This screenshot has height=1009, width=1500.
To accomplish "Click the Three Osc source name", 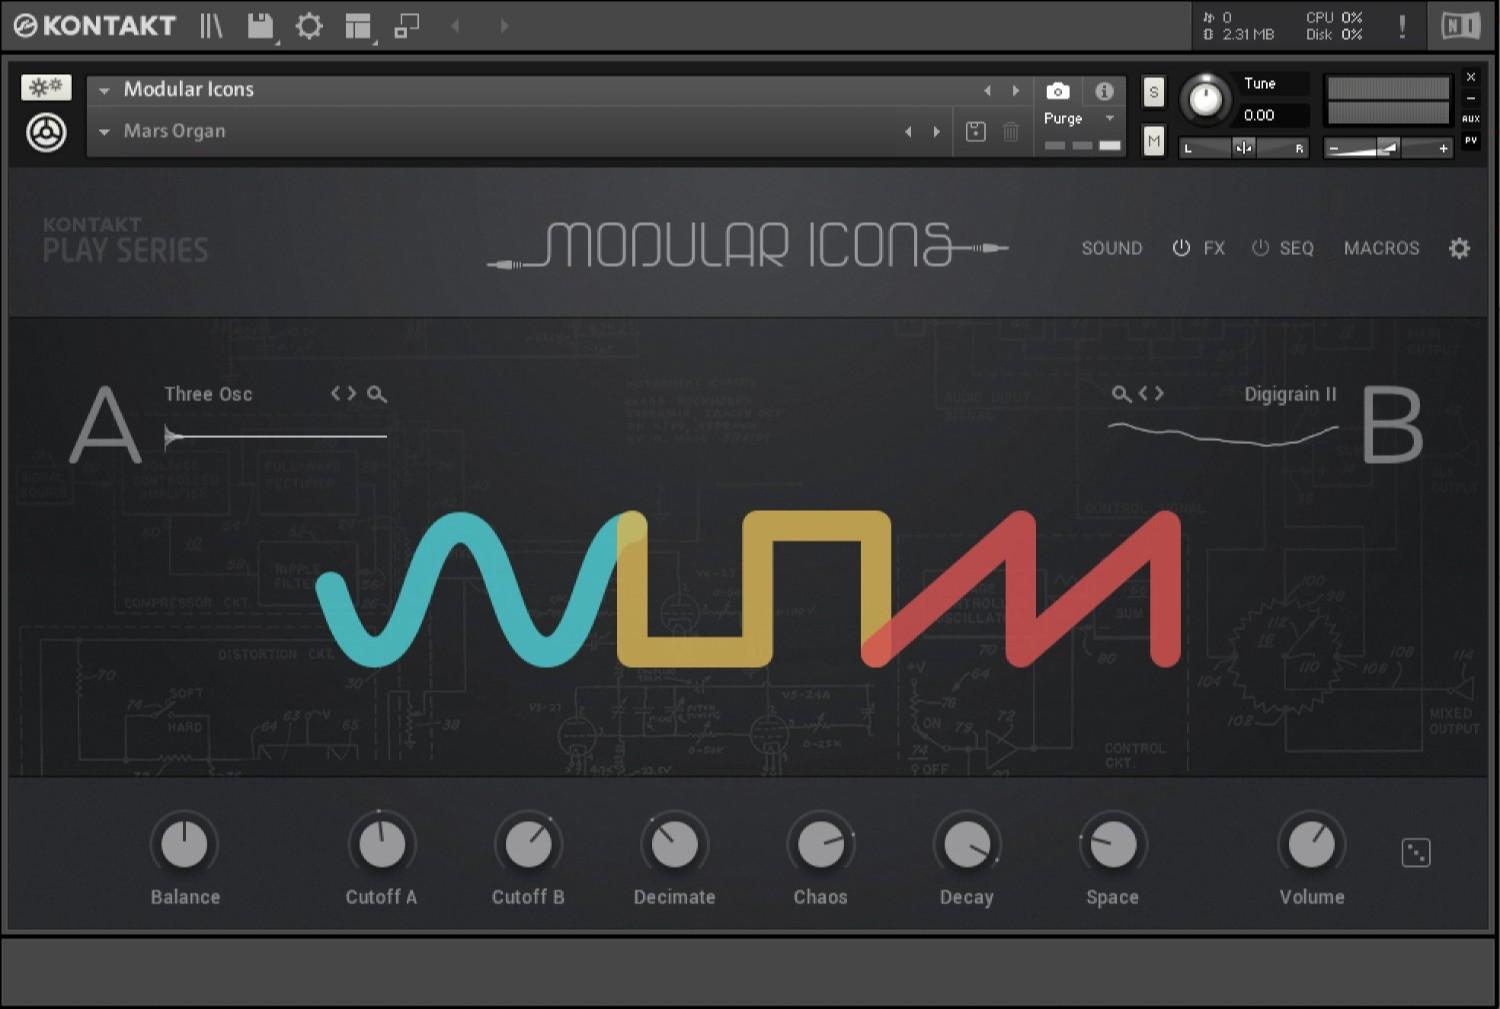I will pyautogui.click(x=208, y=394).
